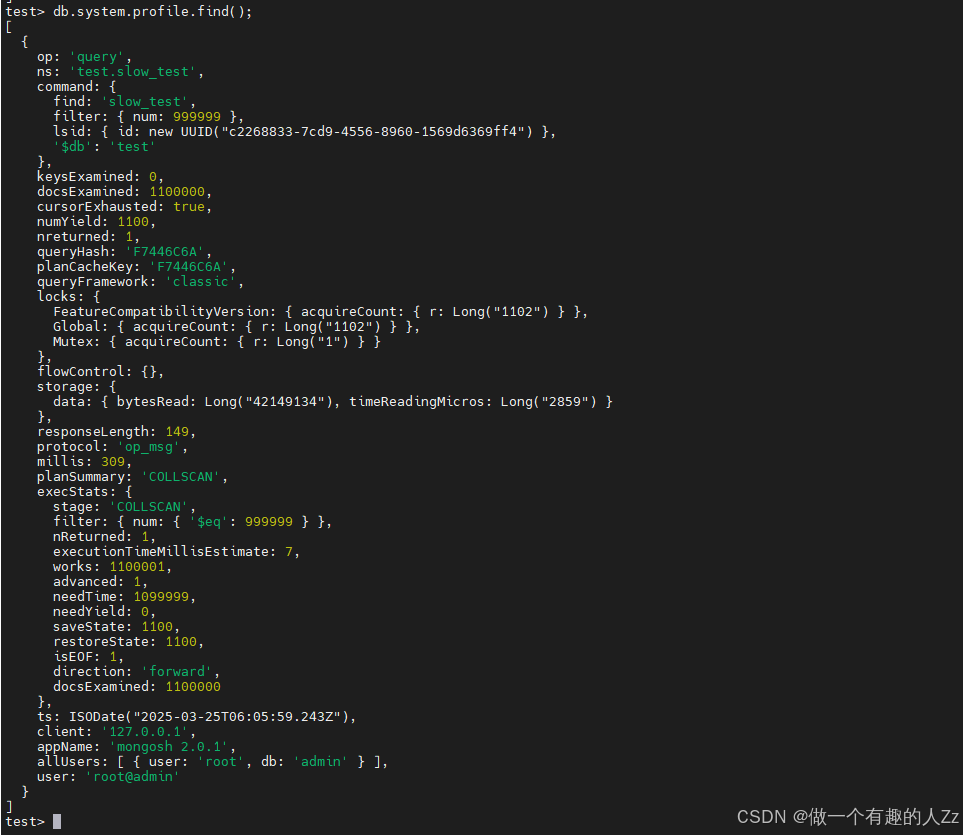Viewport: 963px width, 835px height.
Task: Select the 'query' value after op field
Action: [x=96, y=56]
